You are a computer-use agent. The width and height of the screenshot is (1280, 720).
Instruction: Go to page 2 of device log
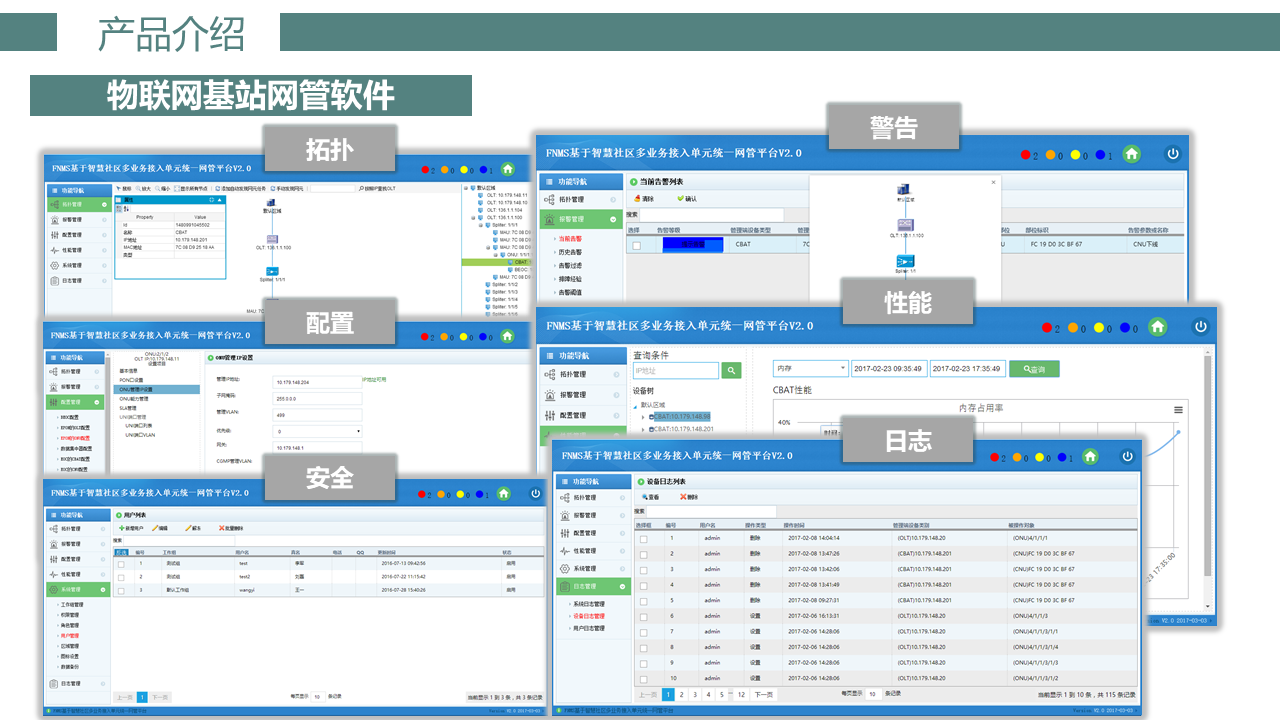click(x=680, y=694)
